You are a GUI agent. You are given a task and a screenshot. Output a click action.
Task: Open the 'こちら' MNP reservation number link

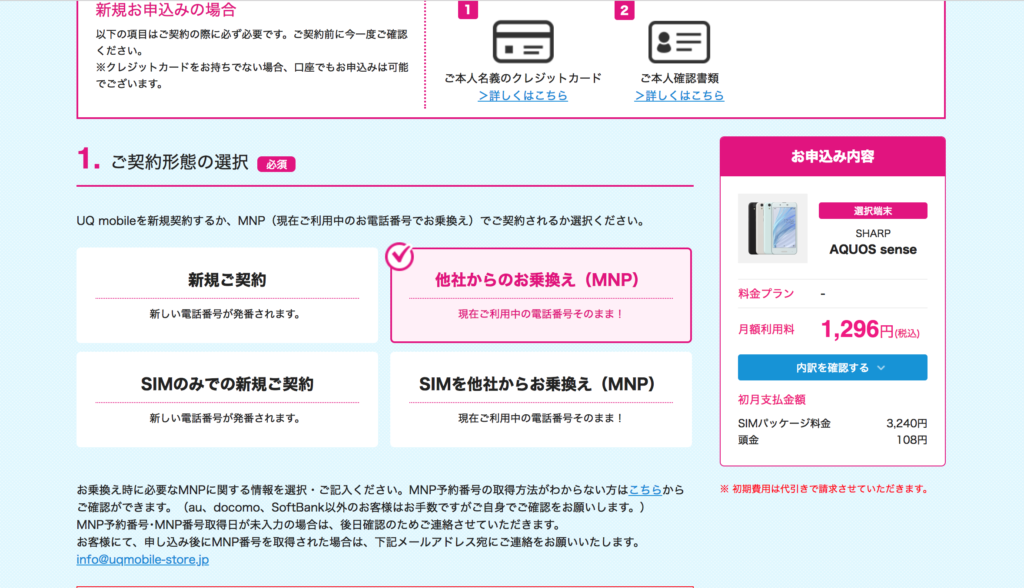[645, 489]
